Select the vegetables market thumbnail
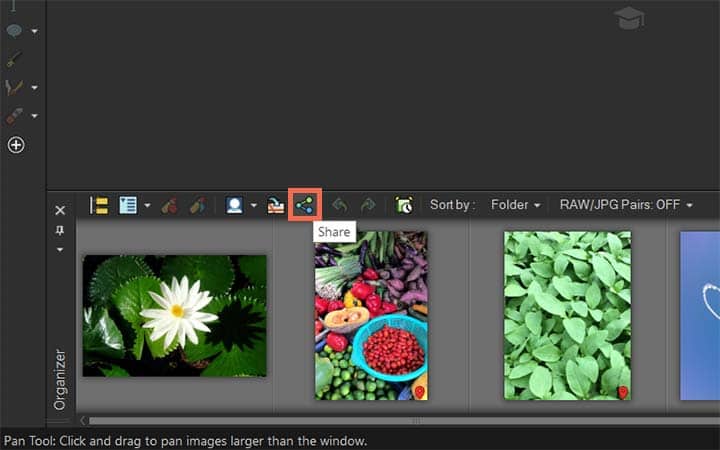The width and height of the screenshot is (720, 450). click(x=371, y=315)
